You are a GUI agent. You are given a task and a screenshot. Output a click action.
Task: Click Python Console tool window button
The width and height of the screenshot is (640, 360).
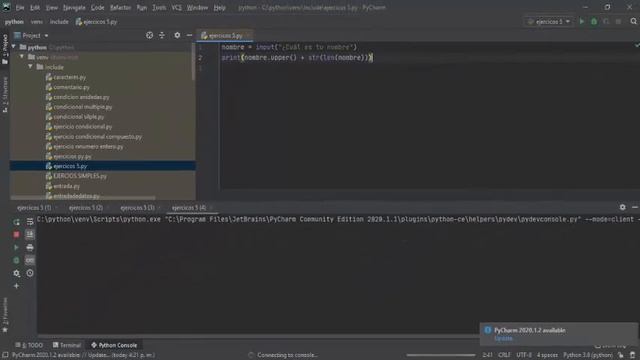[114, 345]
